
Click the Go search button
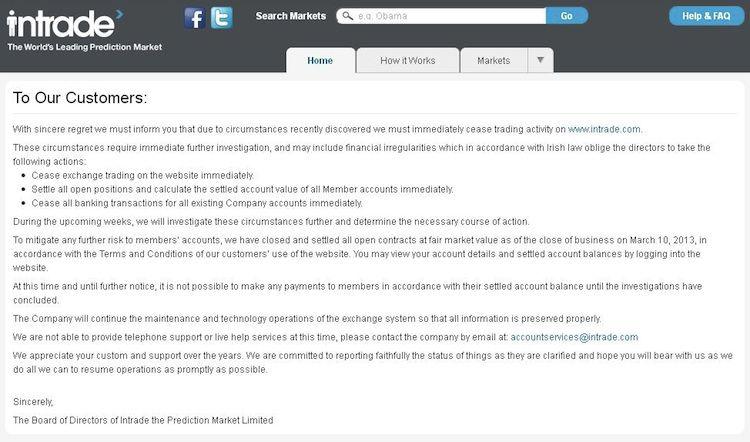point(567,16)
